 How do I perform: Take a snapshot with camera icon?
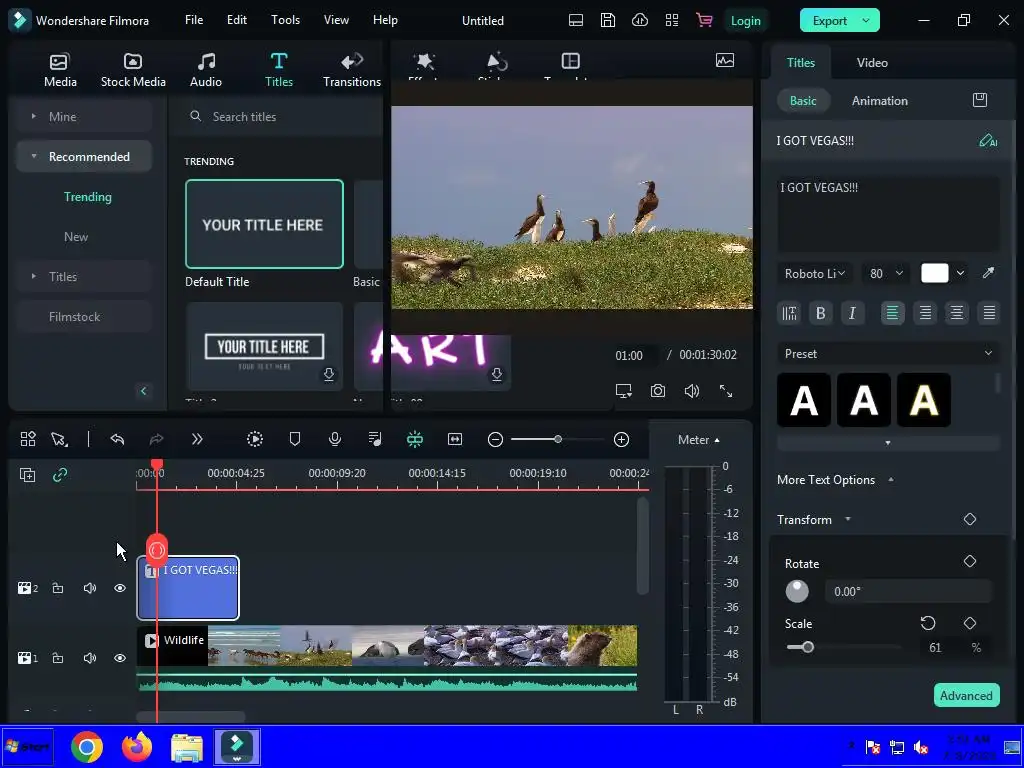pos(657,391)
